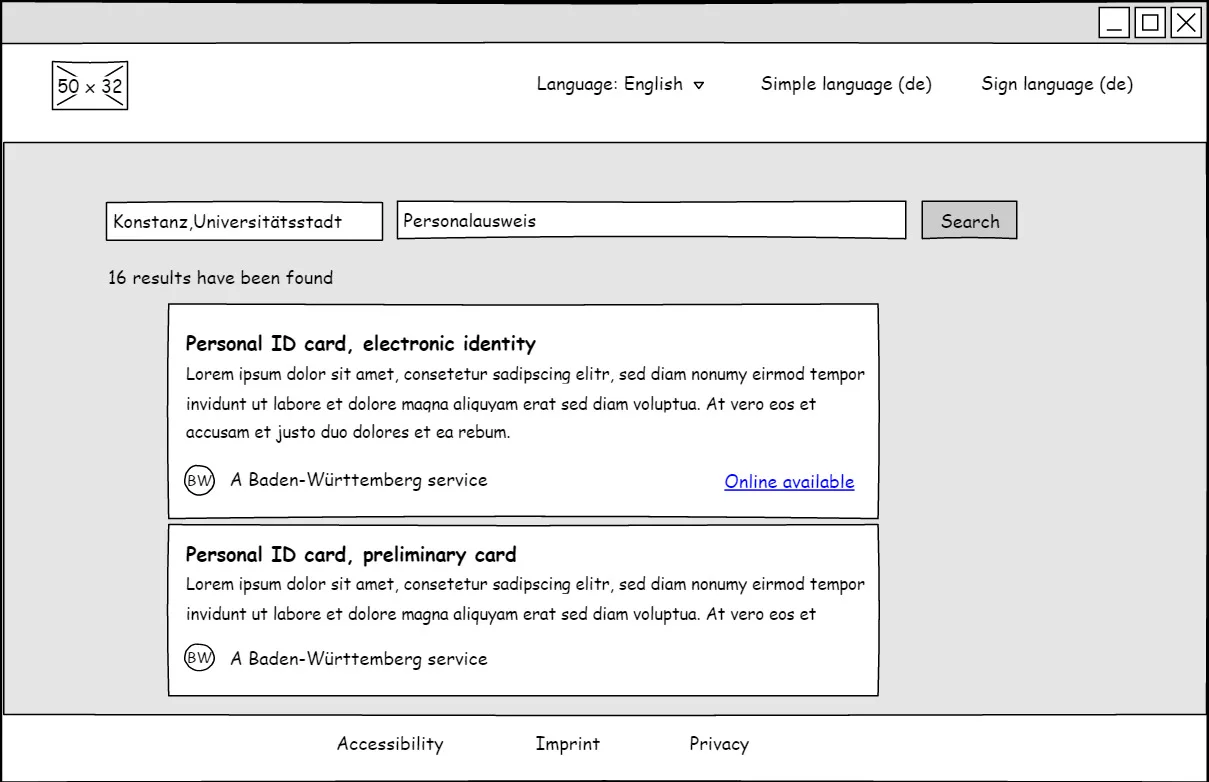Open Personal ID card, preliminary card result

tap(351, 554)
